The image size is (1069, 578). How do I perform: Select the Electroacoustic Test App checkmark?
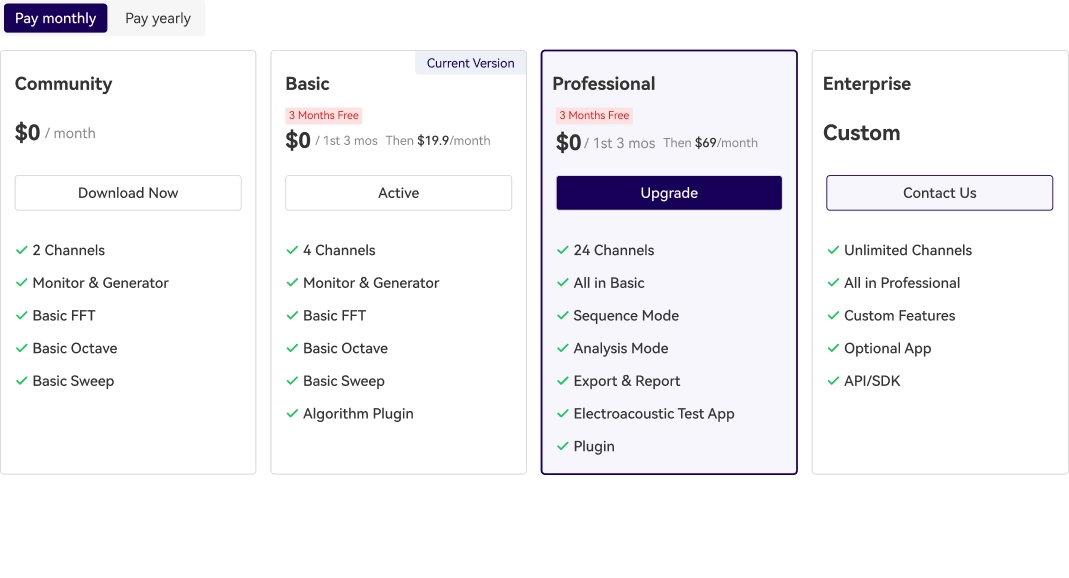563,413
